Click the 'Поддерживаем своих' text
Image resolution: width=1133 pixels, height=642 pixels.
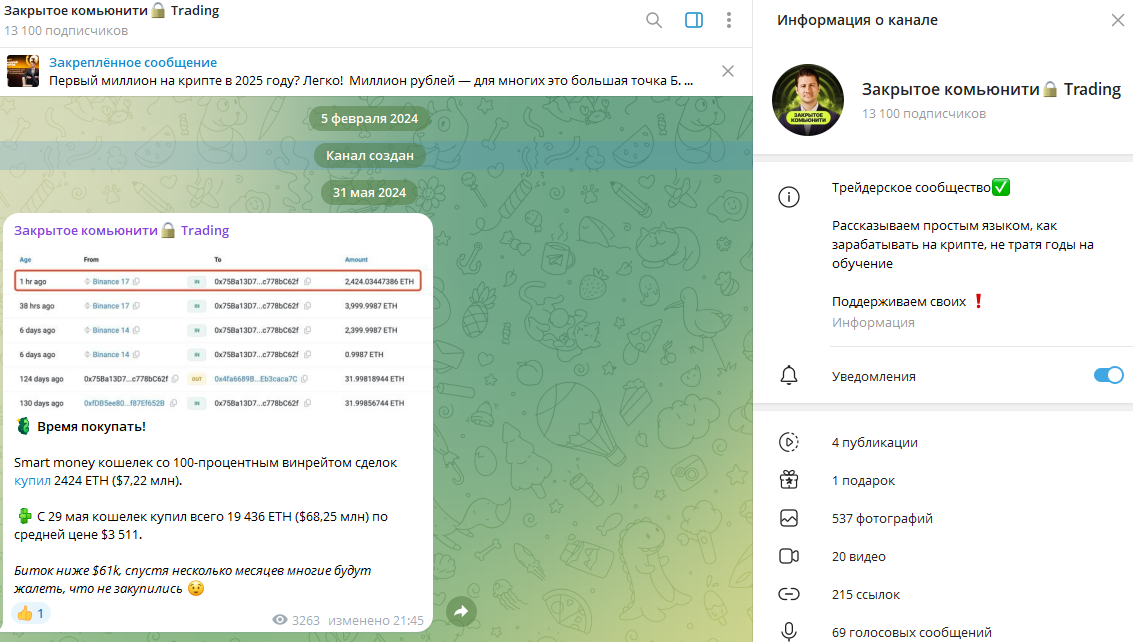click(899, 301)
